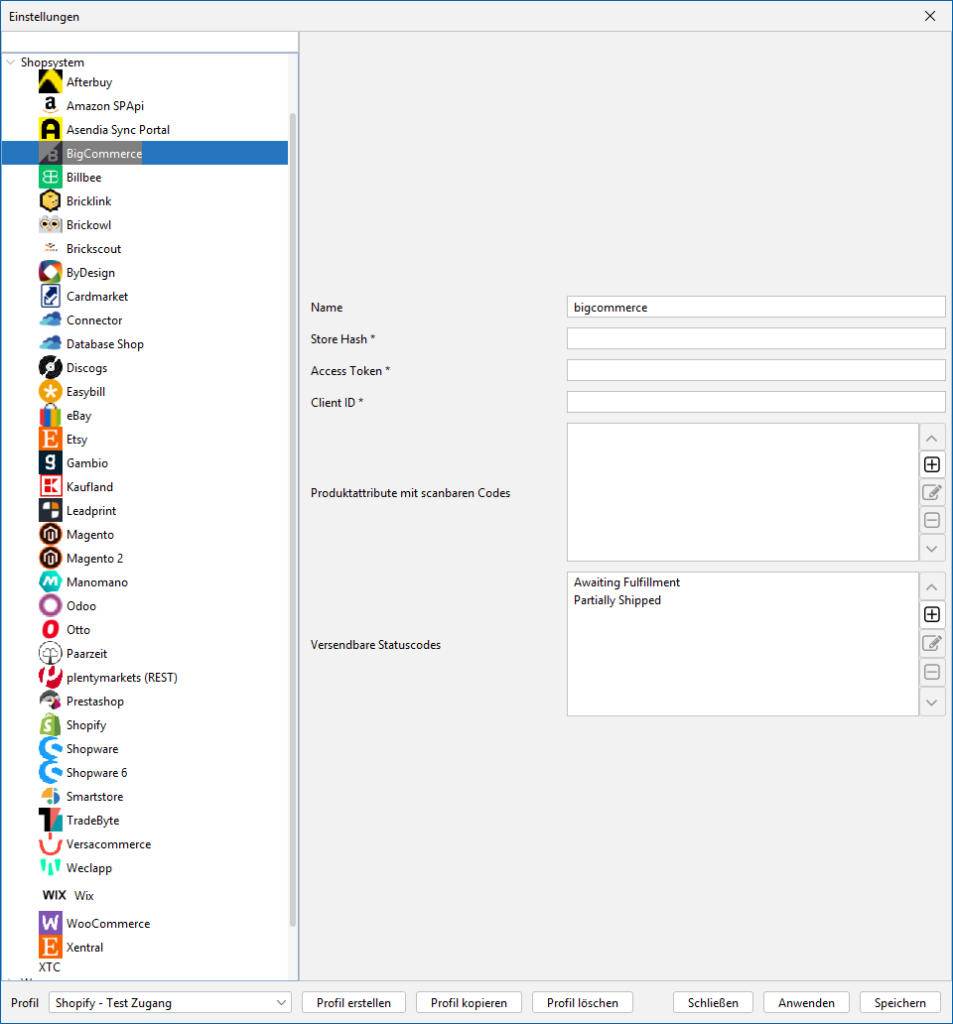Click the Amazon SPApi icon

(50, 106)
